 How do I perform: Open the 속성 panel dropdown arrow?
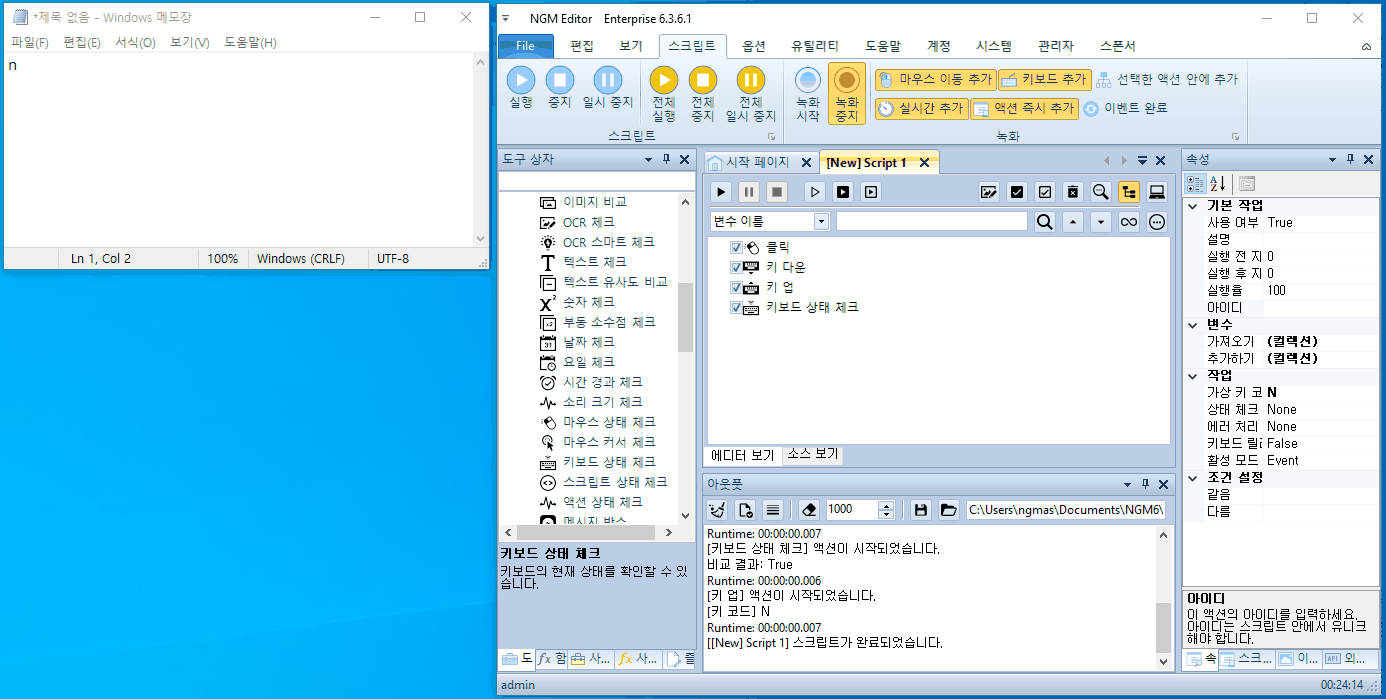coord(1332,160)
